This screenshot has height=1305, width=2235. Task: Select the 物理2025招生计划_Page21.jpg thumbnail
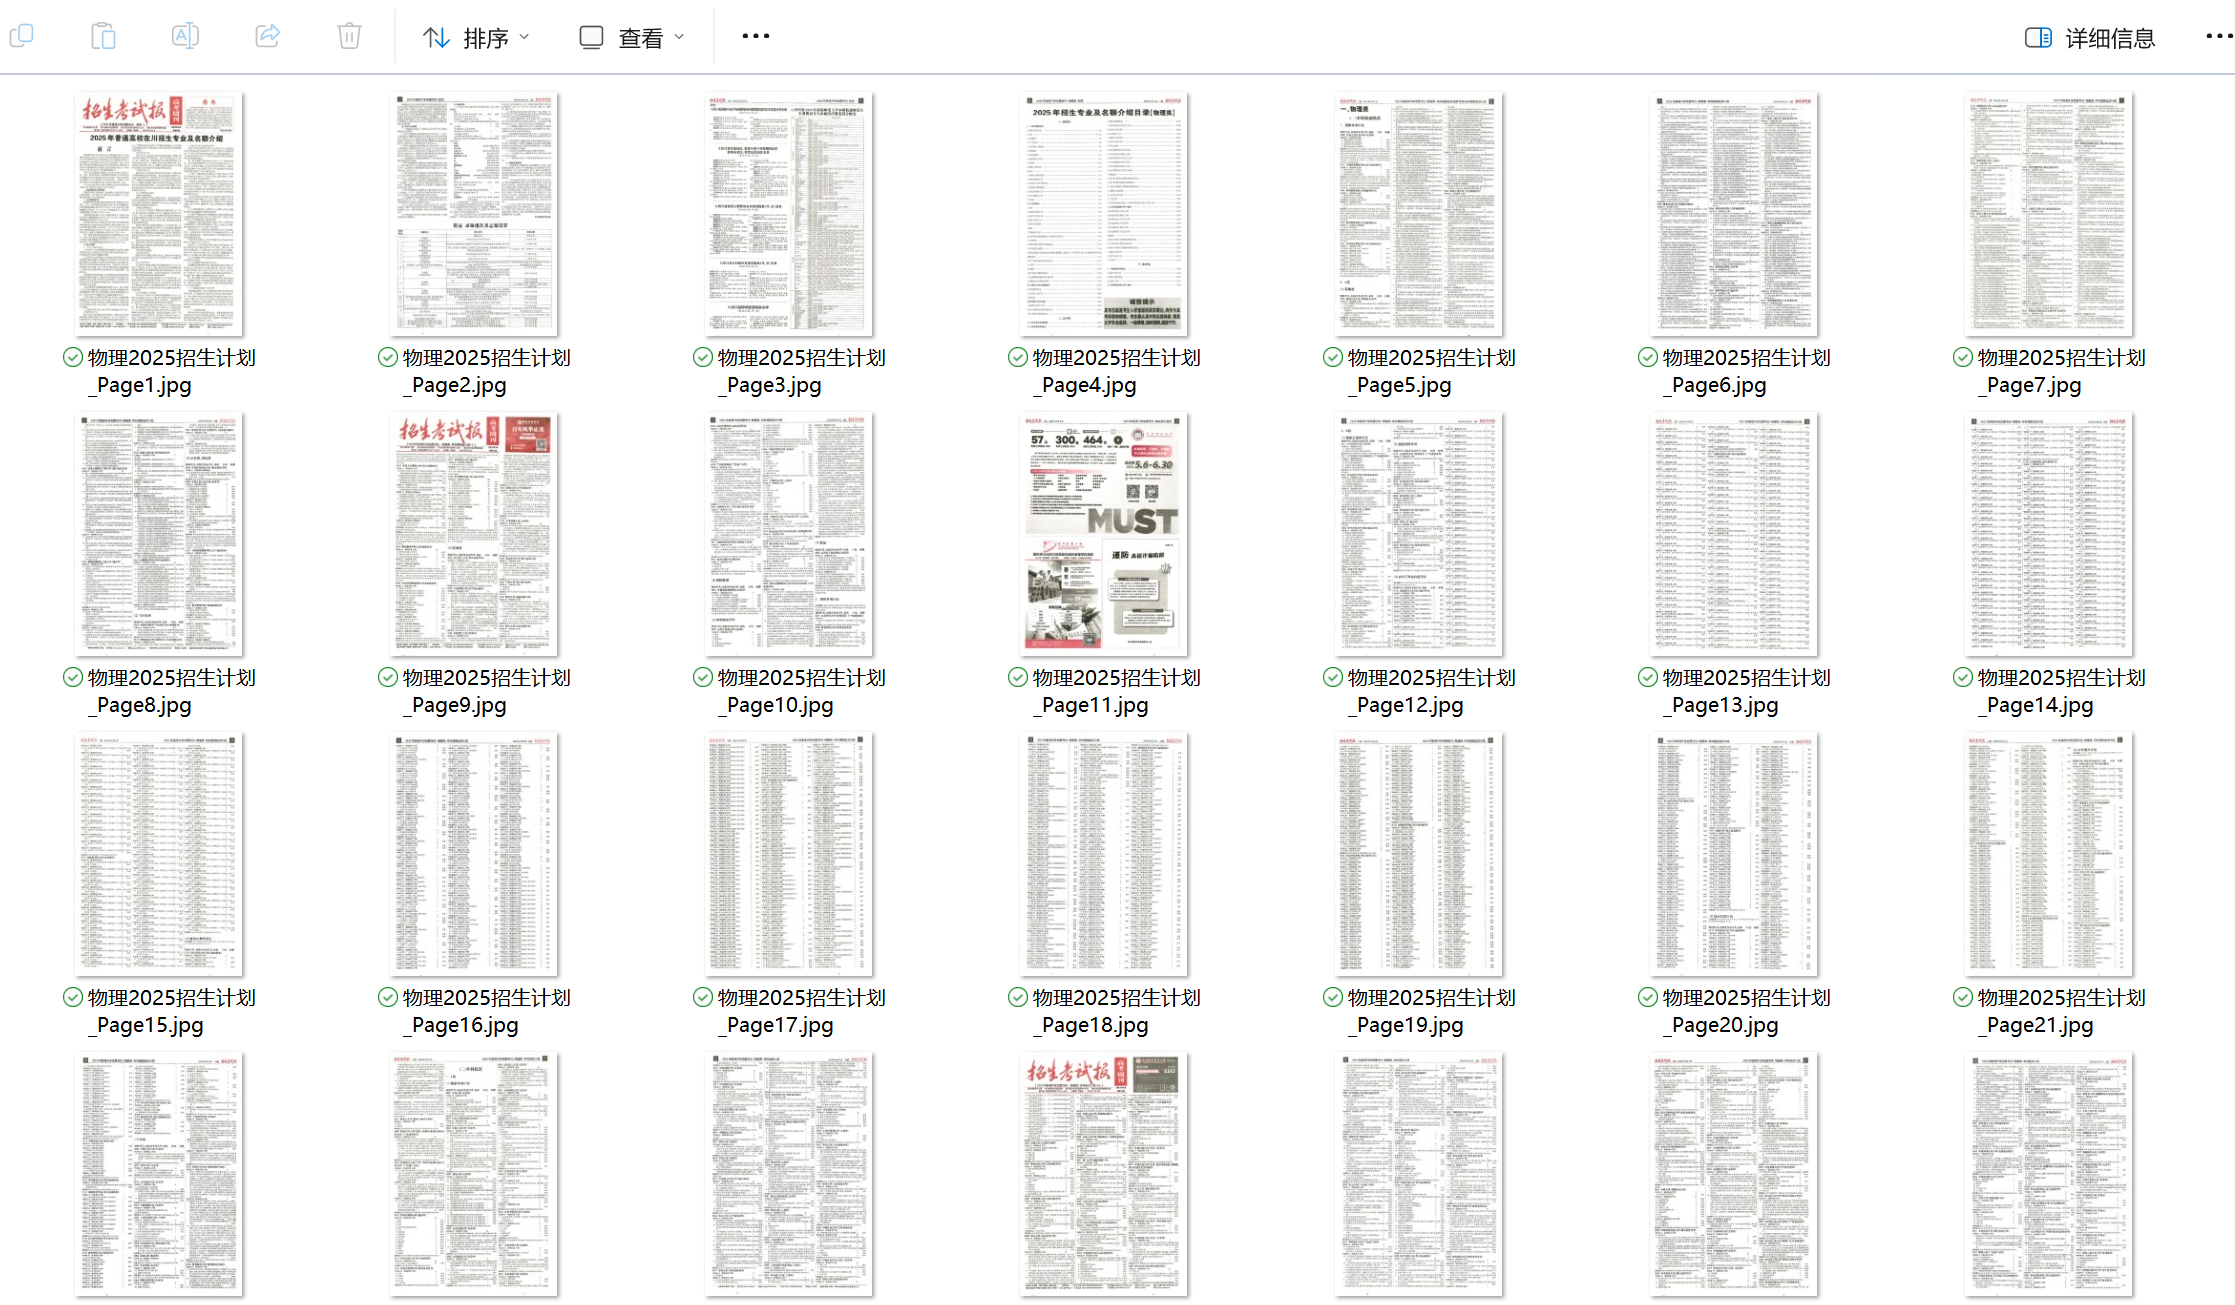coord(2048,854)
